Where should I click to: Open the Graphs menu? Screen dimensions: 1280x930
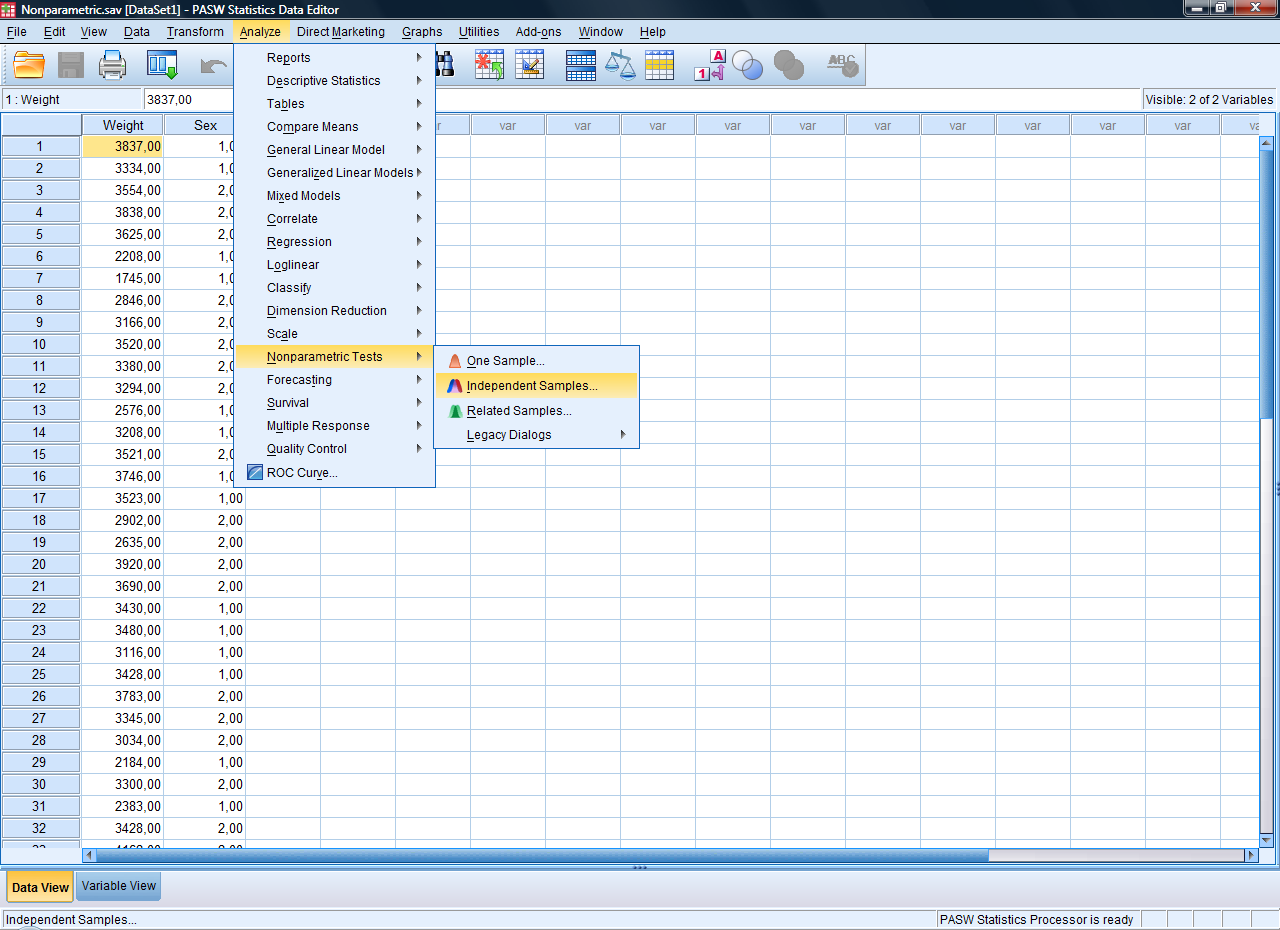[422, 32]
